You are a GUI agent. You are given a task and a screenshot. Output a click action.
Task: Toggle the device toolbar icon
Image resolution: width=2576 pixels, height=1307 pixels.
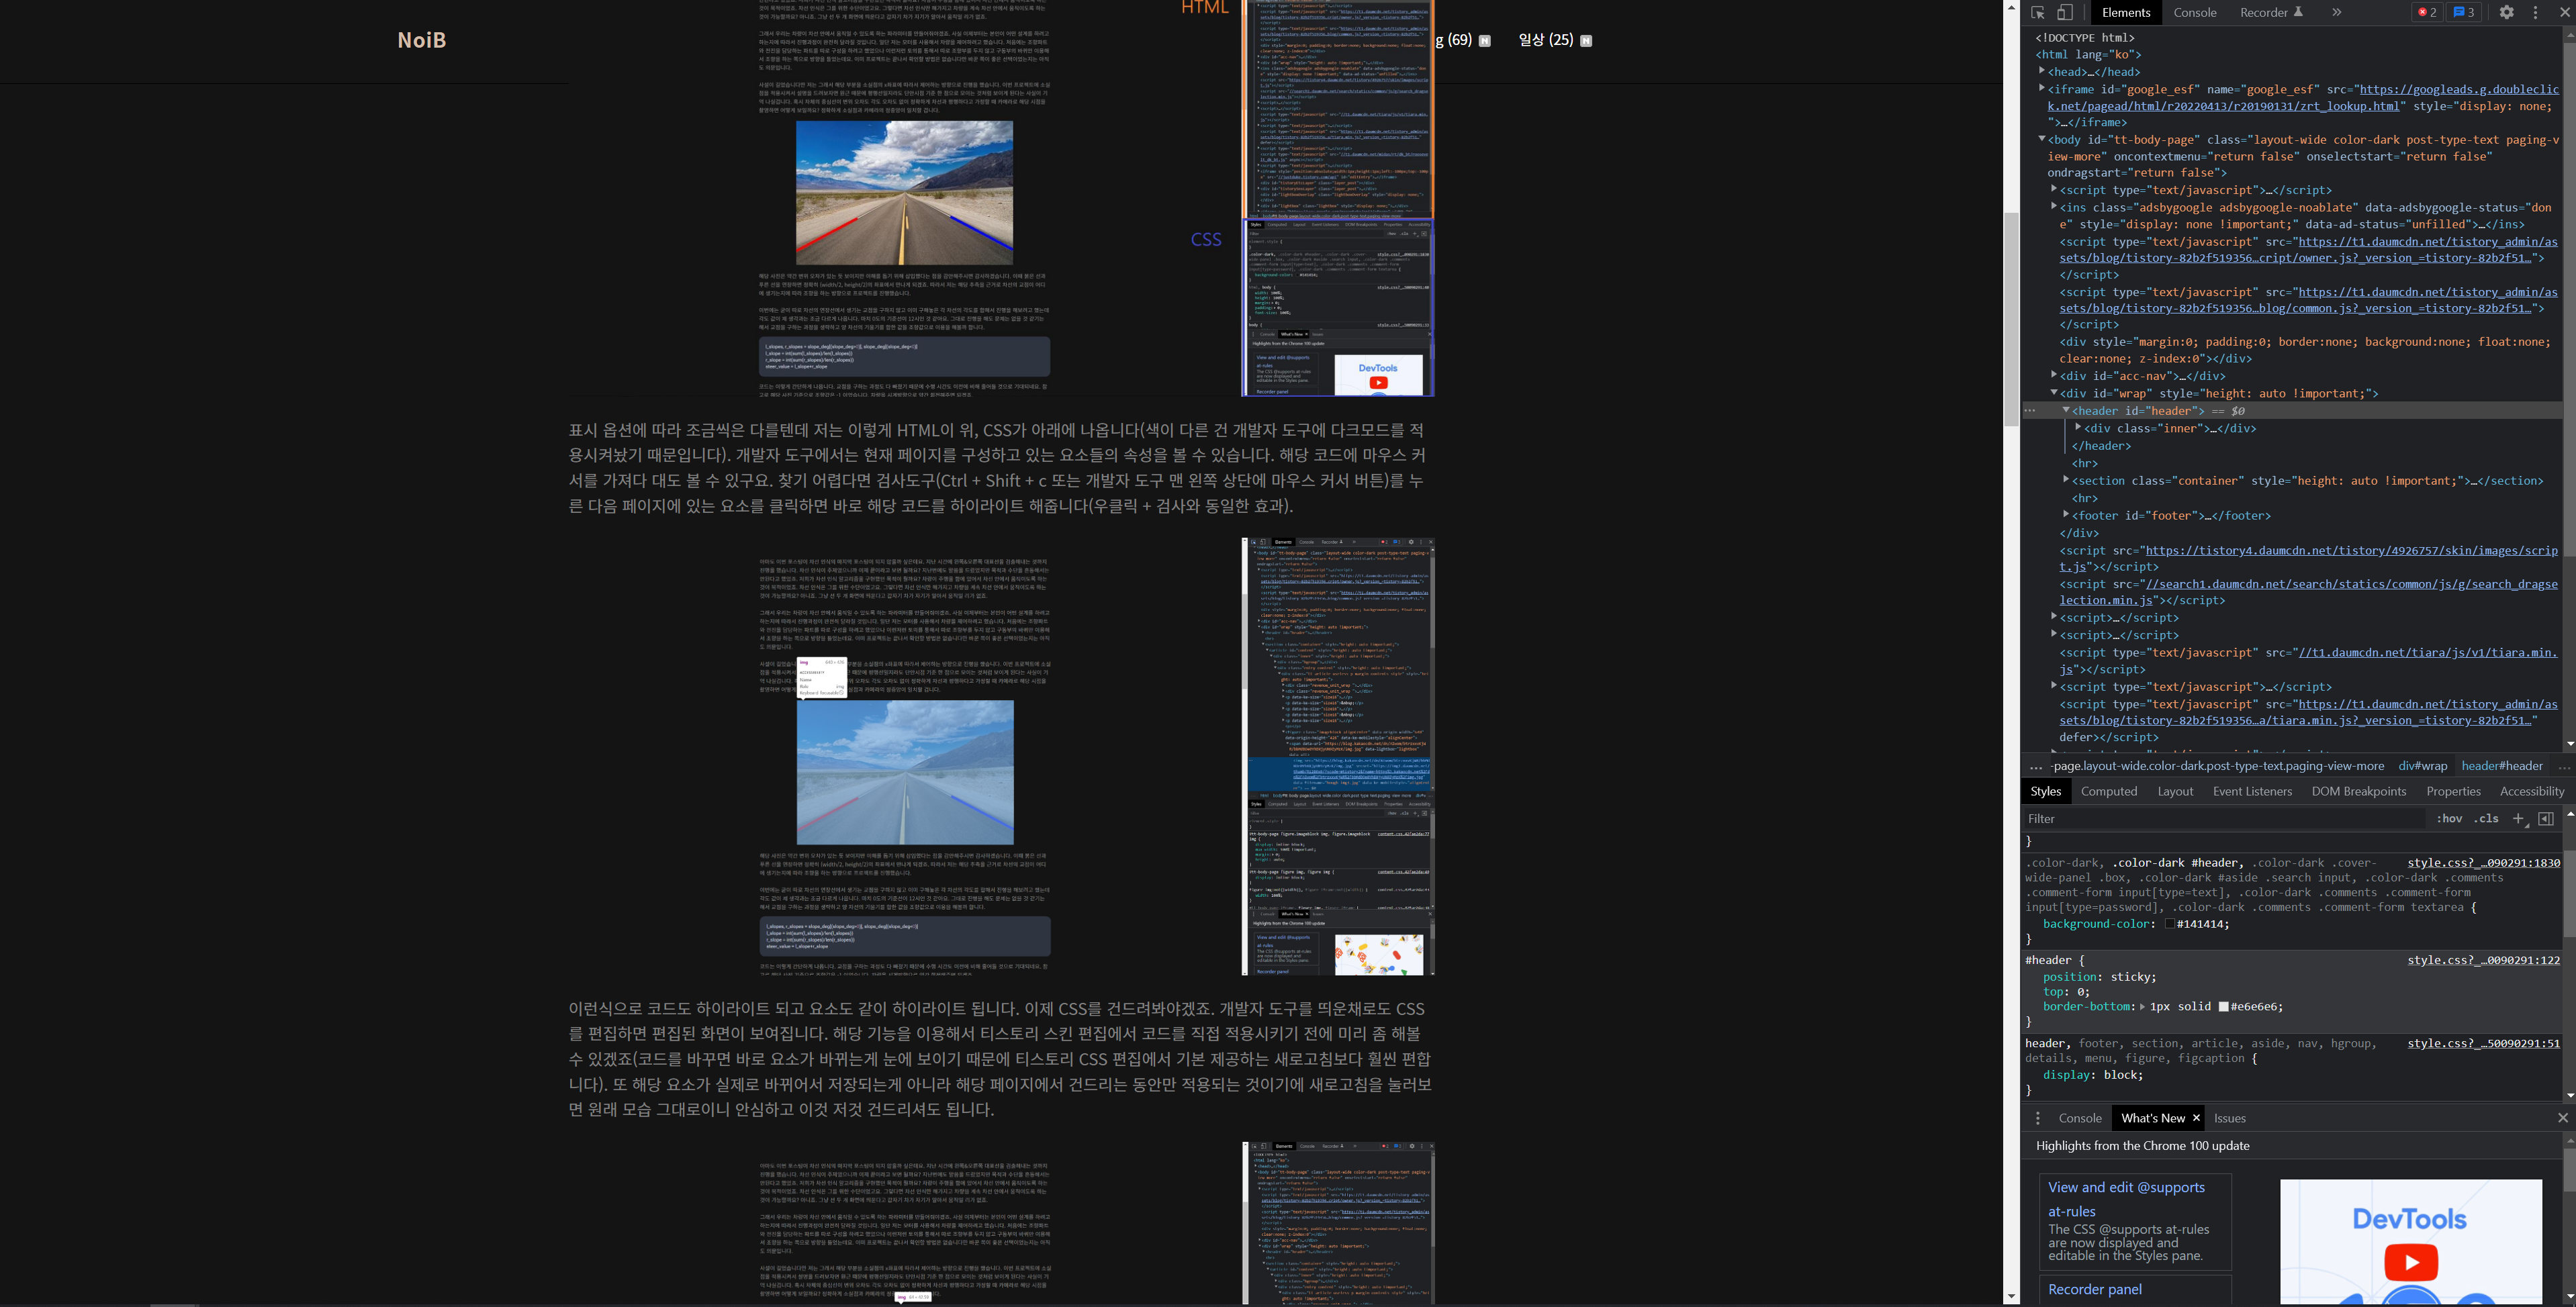click(2065, 13)
